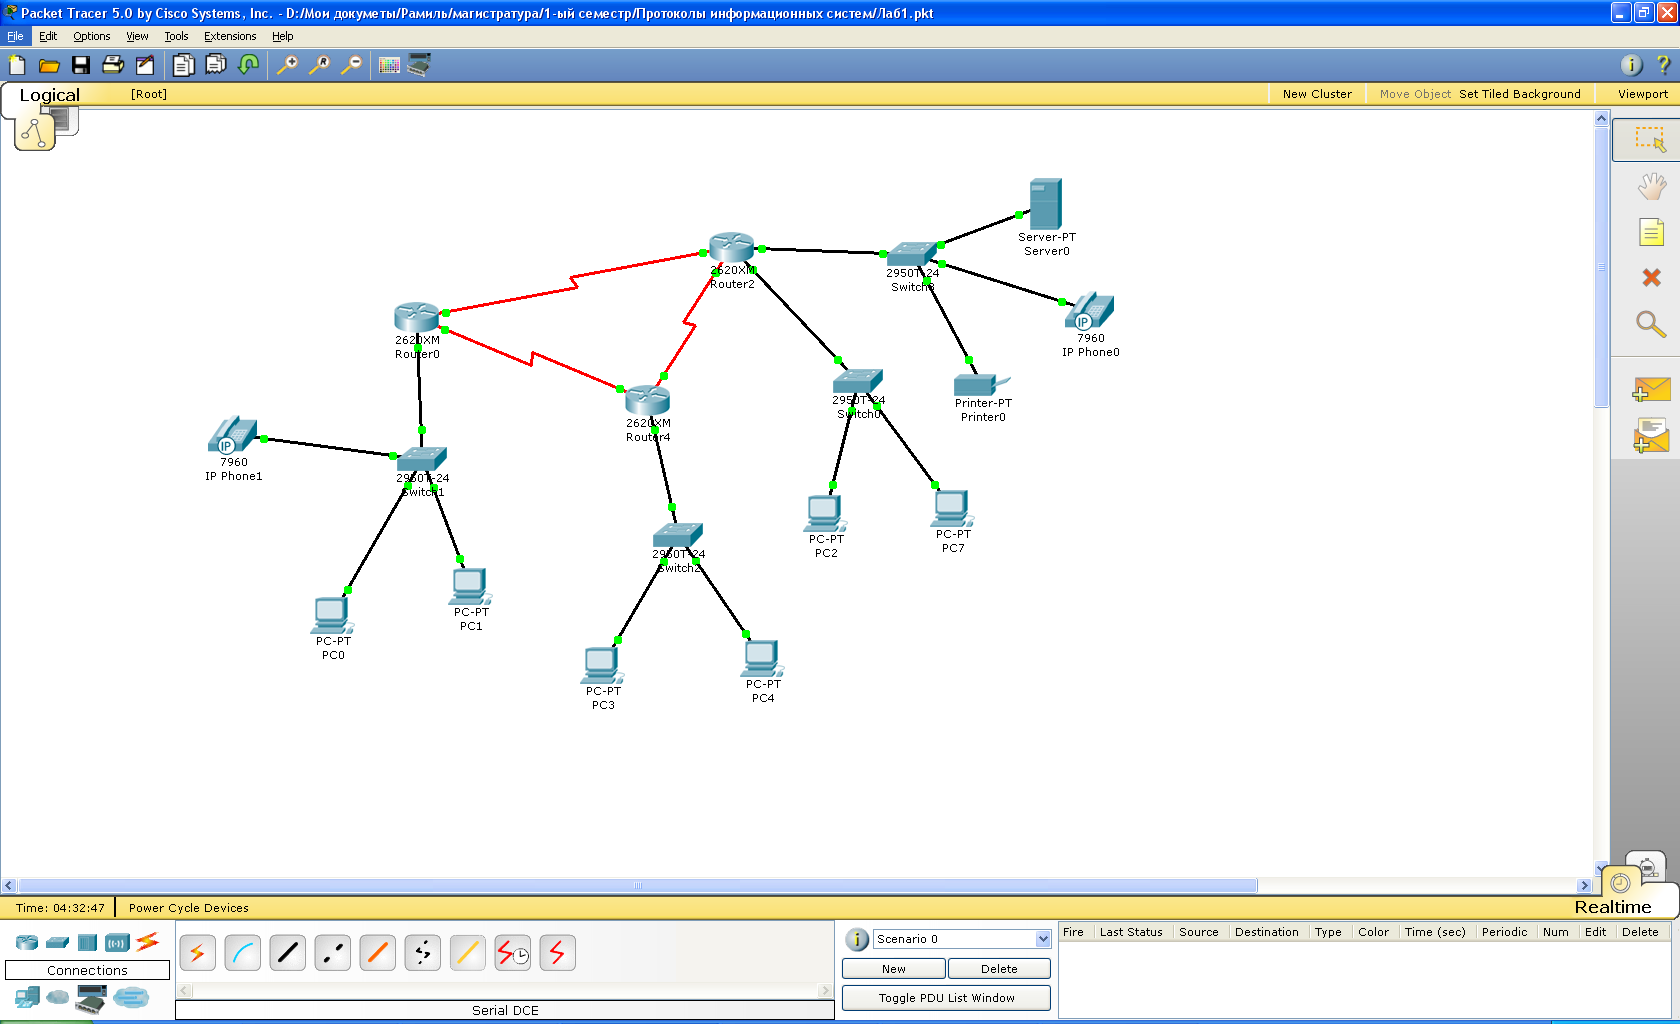1680x1024 pixels.
Task: Click the [Root] navigation label
Action: (149, 94)
